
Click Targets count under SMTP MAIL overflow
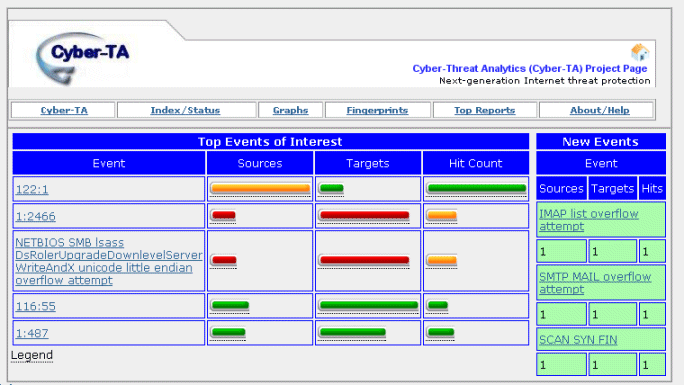click(x=612, y=314)
